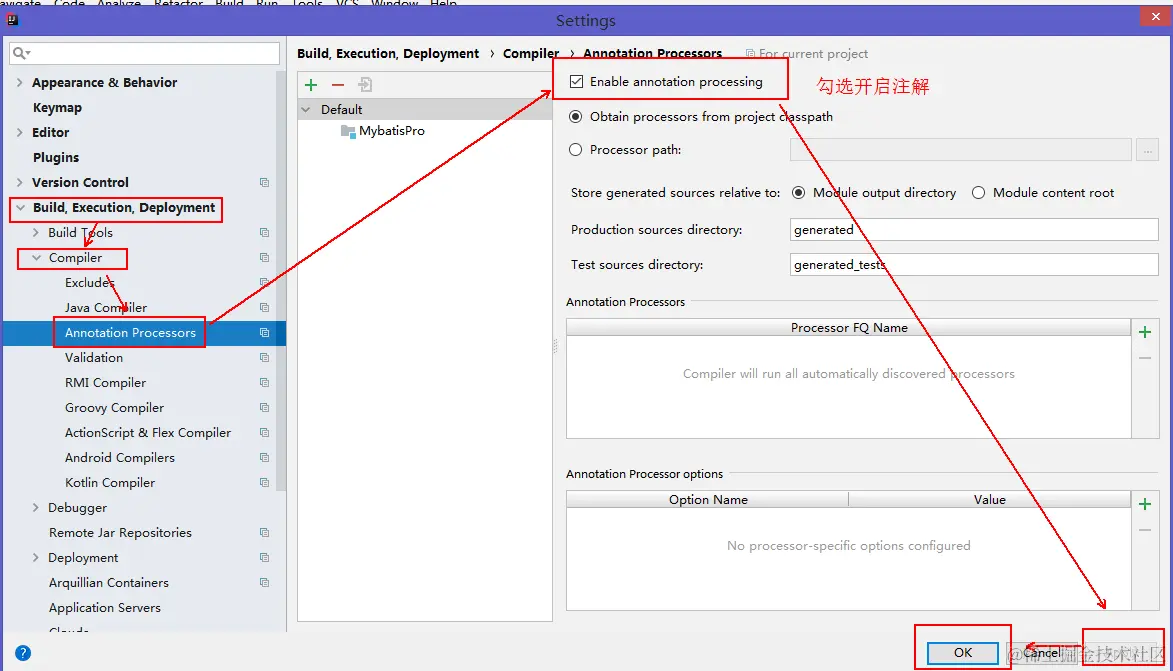Open Keymap settings page
Screen dimensions: 1173x671
tap(57, 108)
